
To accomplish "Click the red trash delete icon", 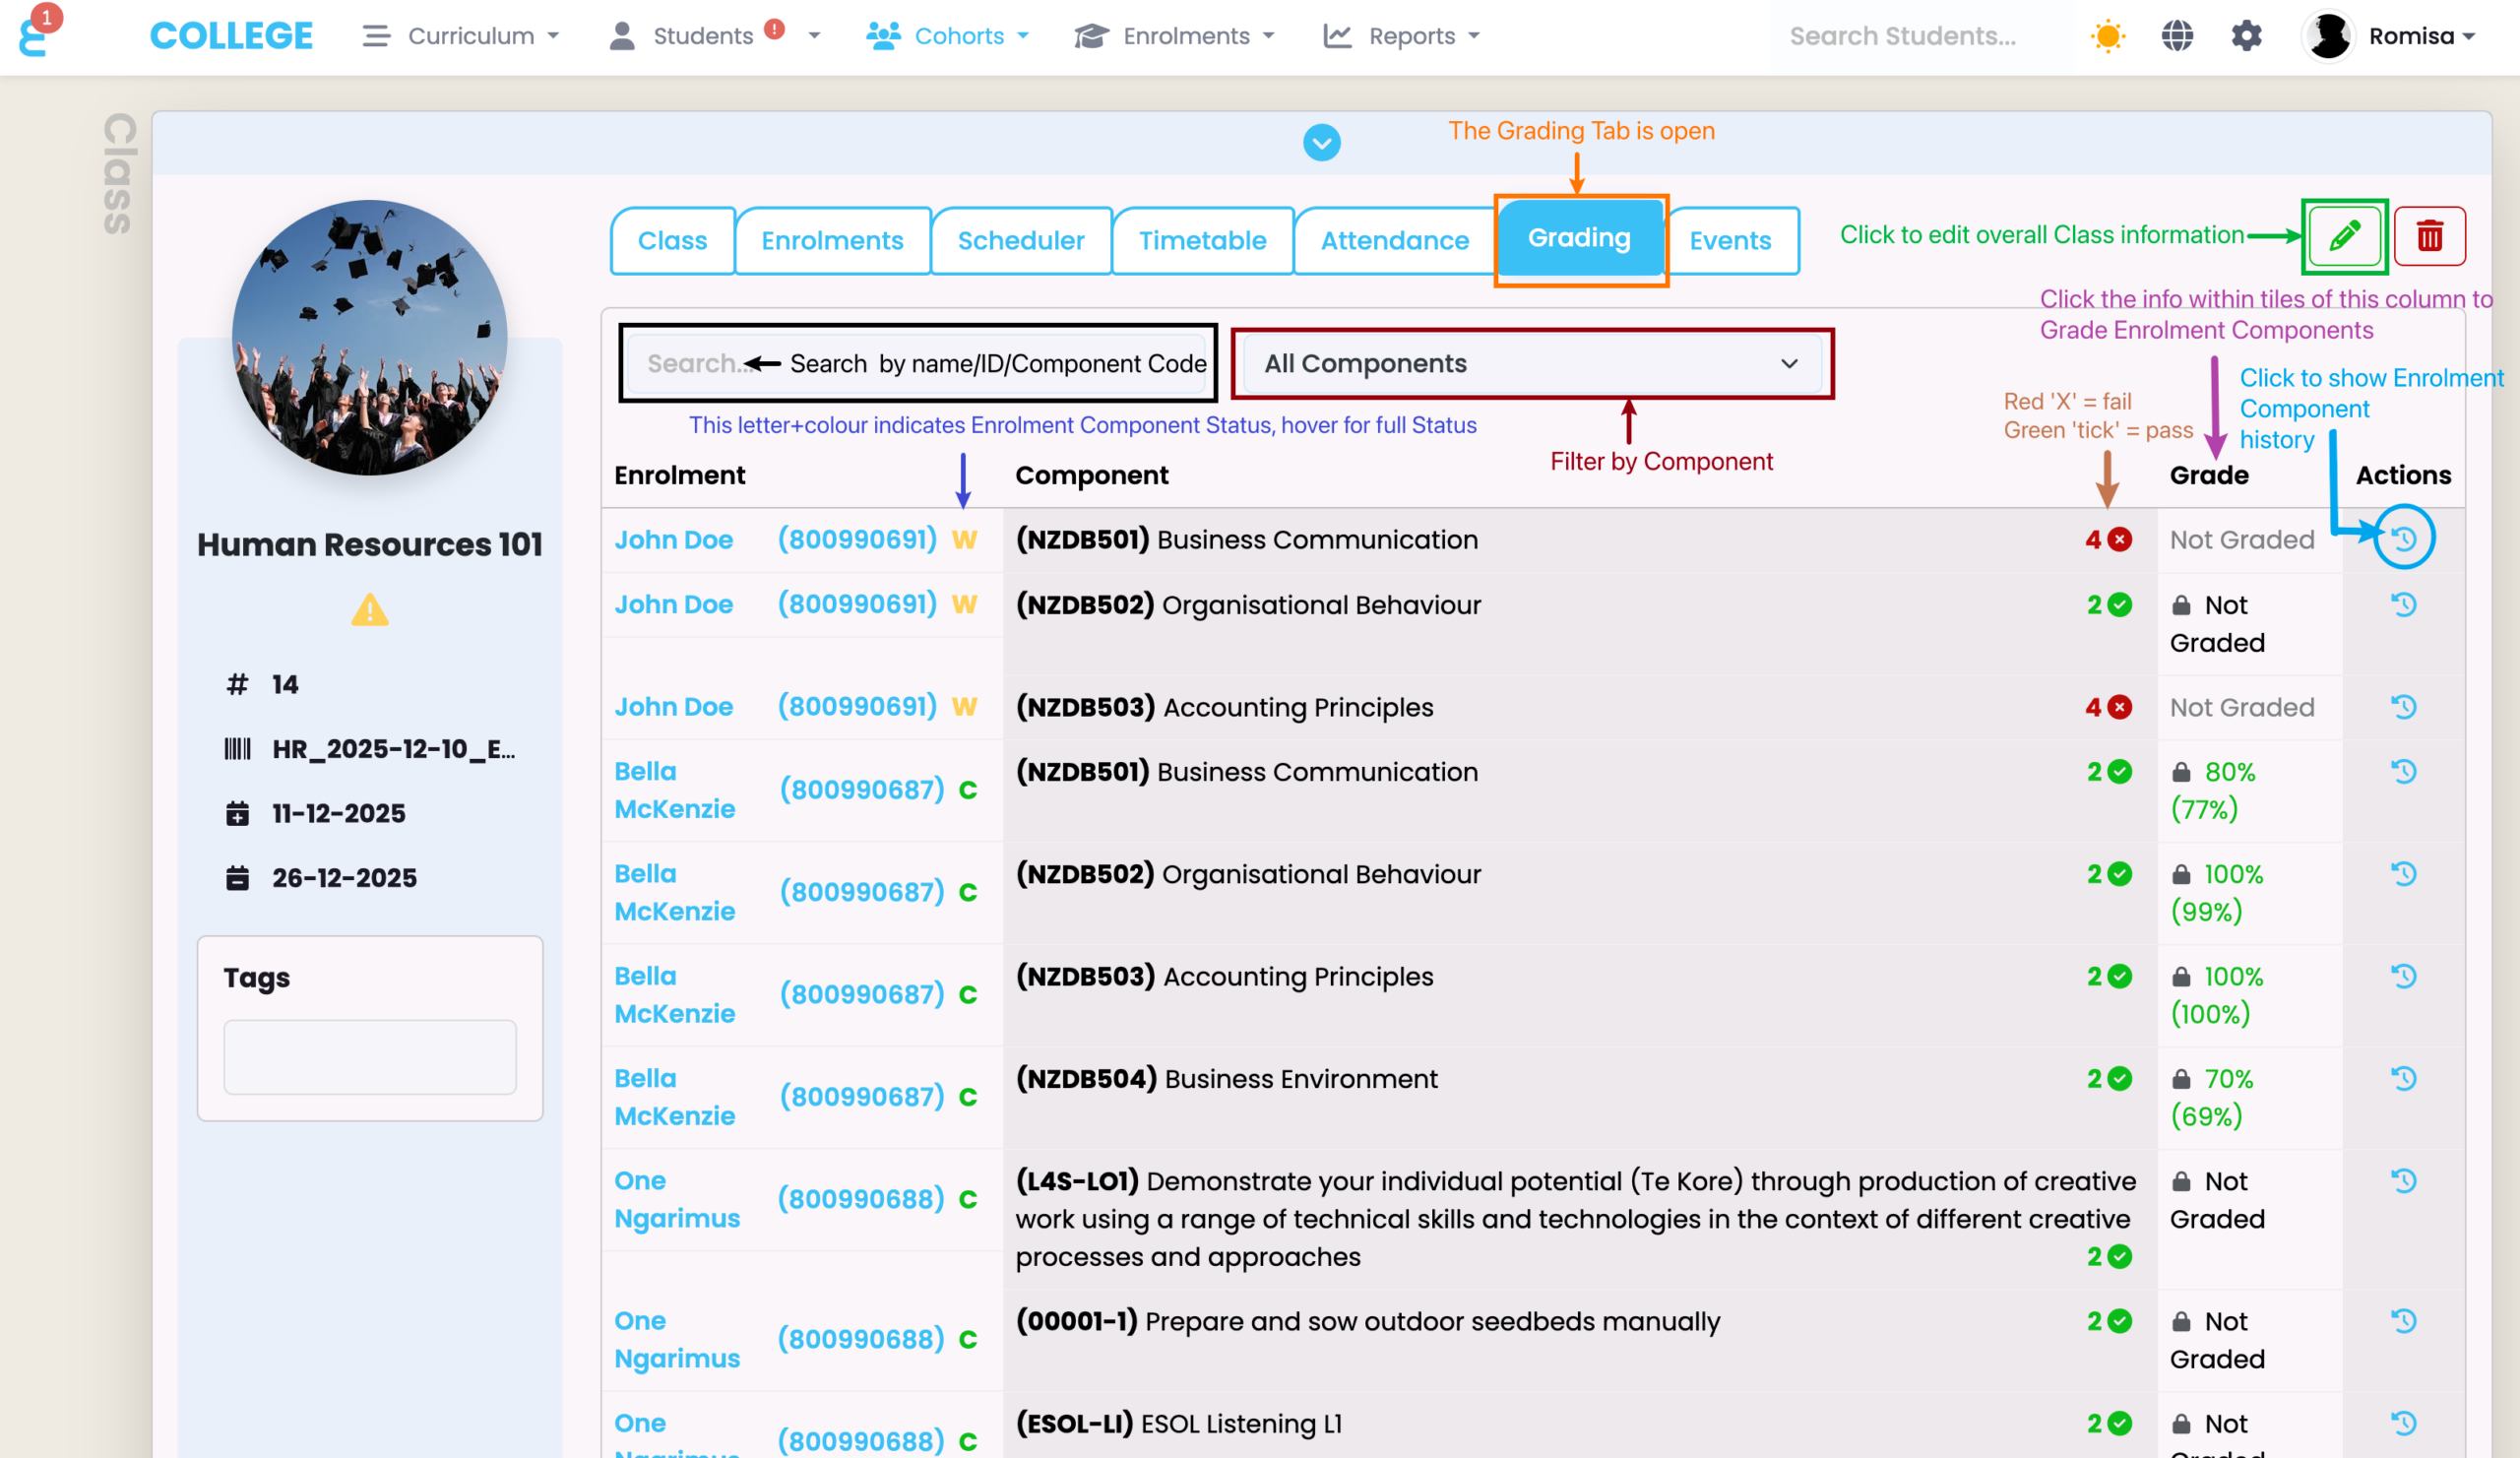I will point(2429,237).
